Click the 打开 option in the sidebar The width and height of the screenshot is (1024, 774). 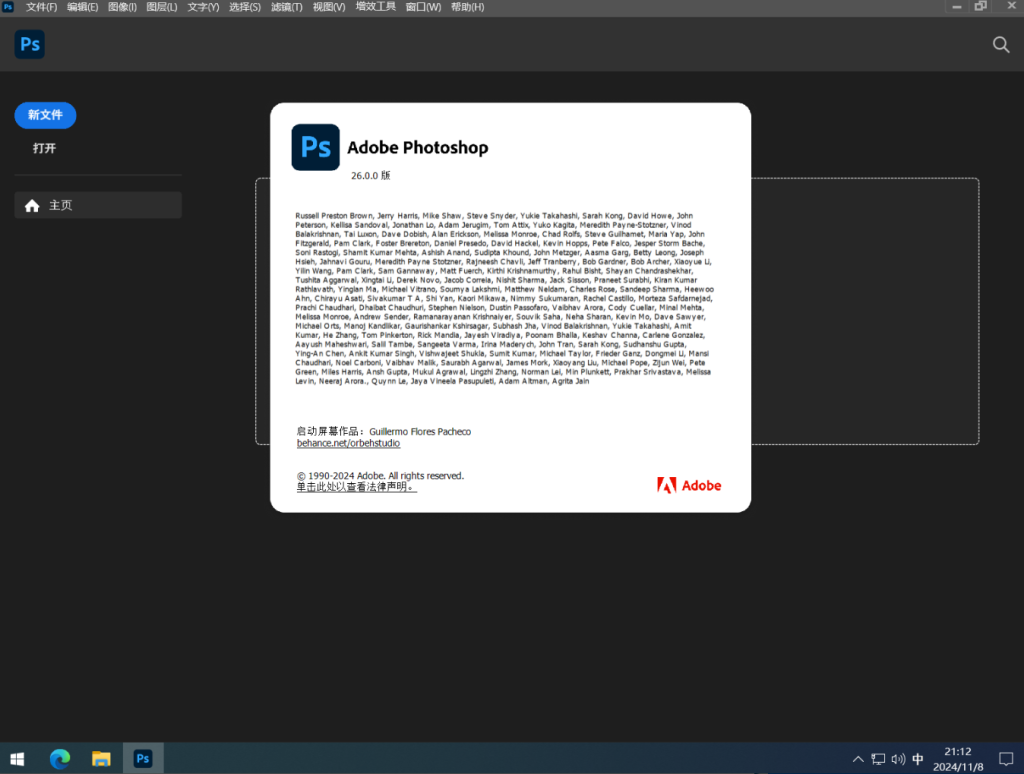click(45, 147)
